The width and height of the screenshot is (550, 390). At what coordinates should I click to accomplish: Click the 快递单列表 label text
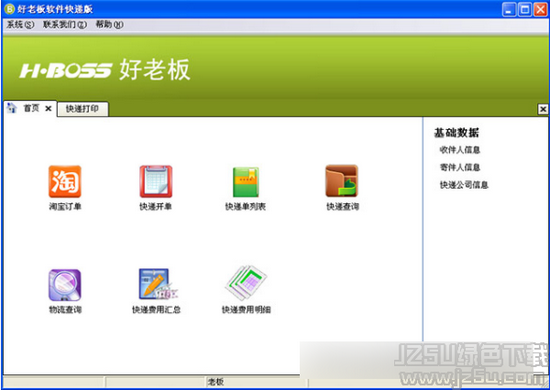(x=246, y=206)
